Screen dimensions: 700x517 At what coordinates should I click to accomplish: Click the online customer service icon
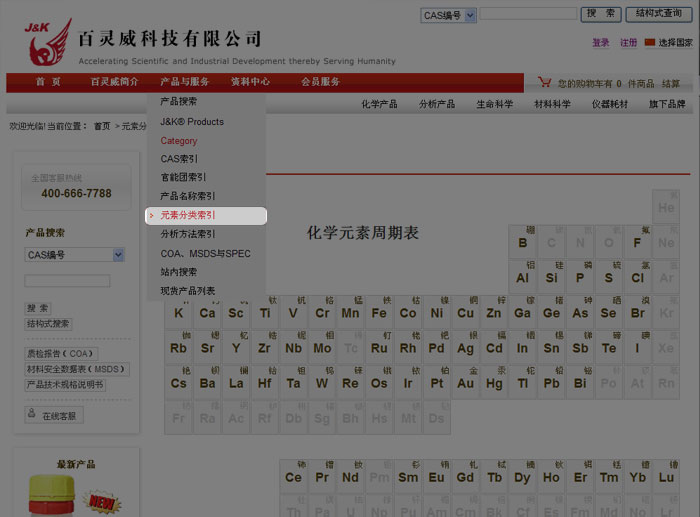point(32,413)
